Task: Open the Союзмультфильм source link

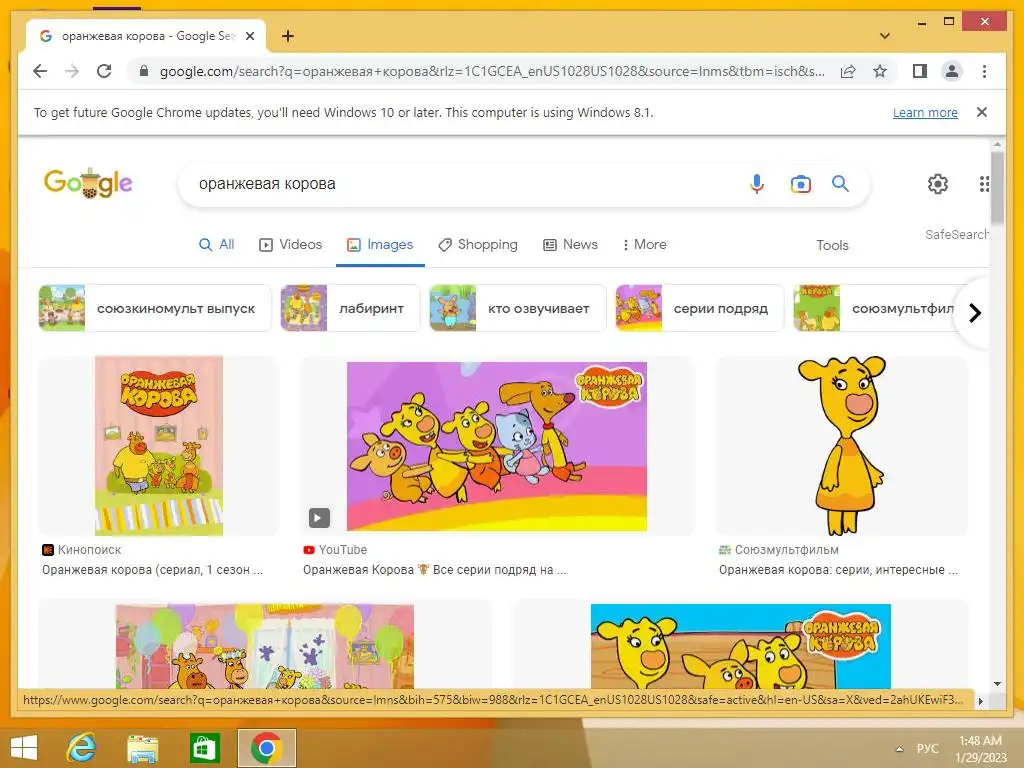Action: [x=778, y=550]
